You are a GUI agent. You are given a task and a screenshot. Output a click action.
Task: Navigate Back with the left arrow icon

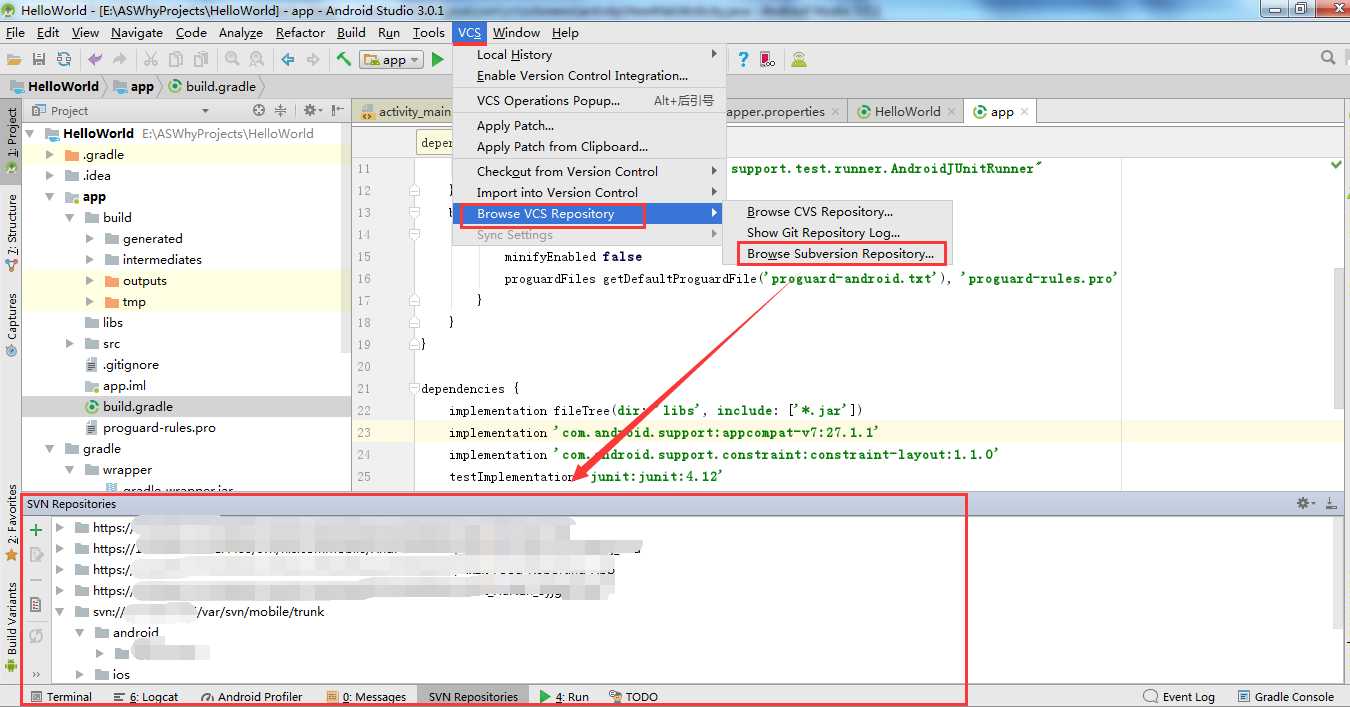(x=288, y=60)
